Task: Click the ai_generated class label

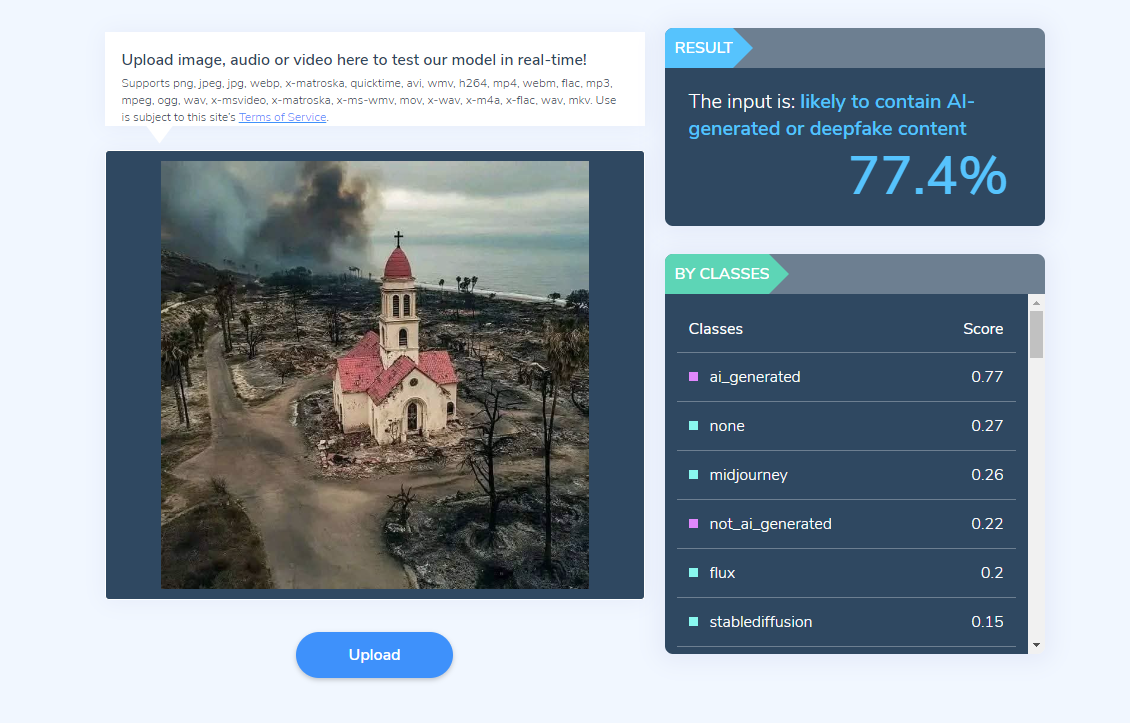Action: tap(755, 377)
